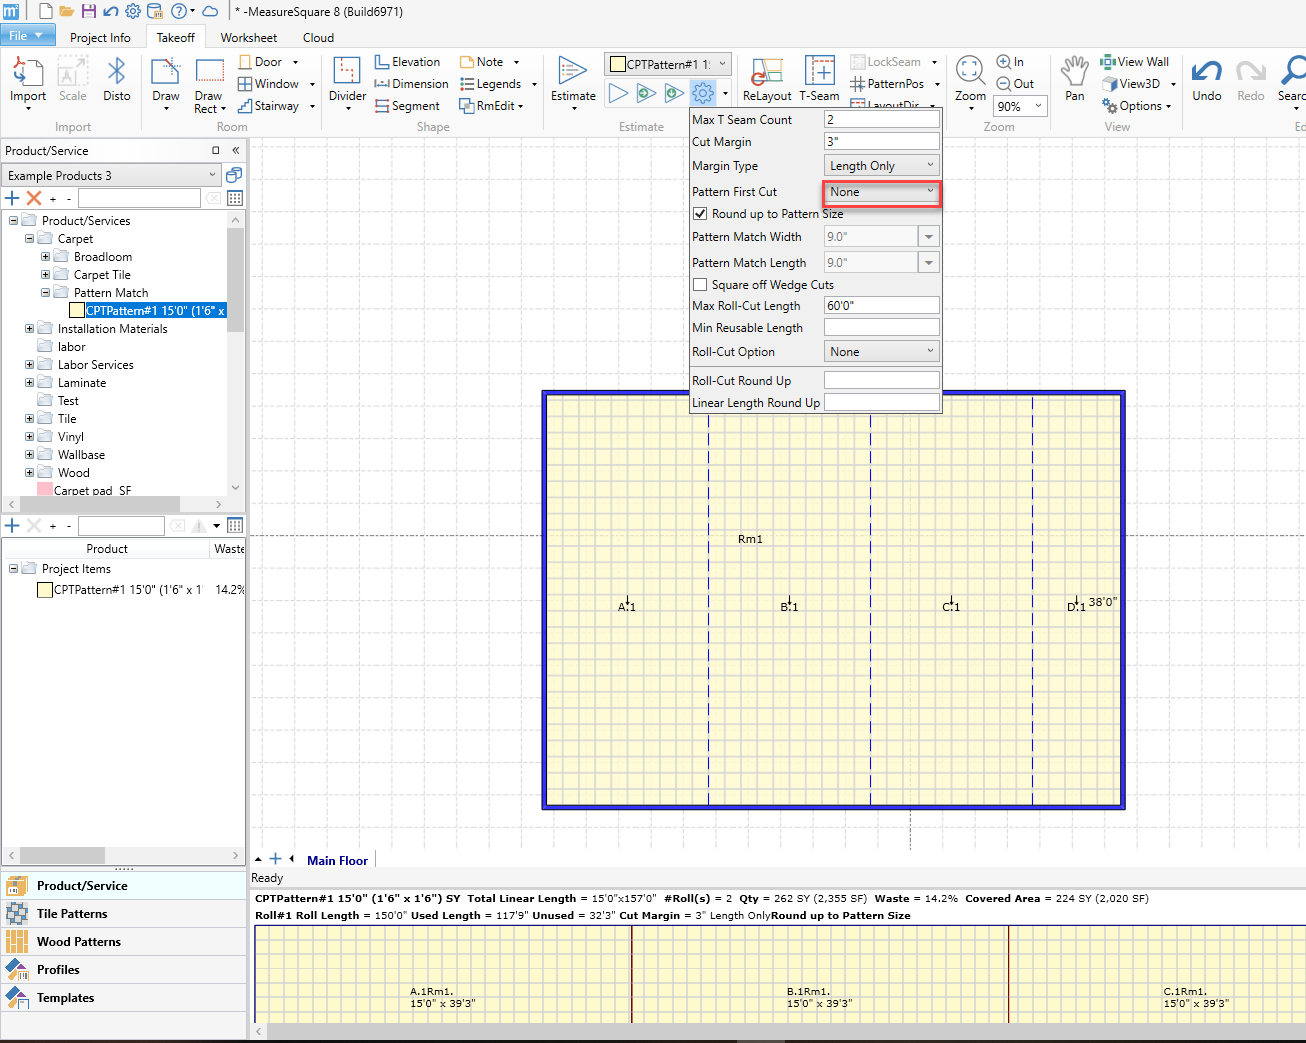Switch to the Worksheet tab

point(248,38)
